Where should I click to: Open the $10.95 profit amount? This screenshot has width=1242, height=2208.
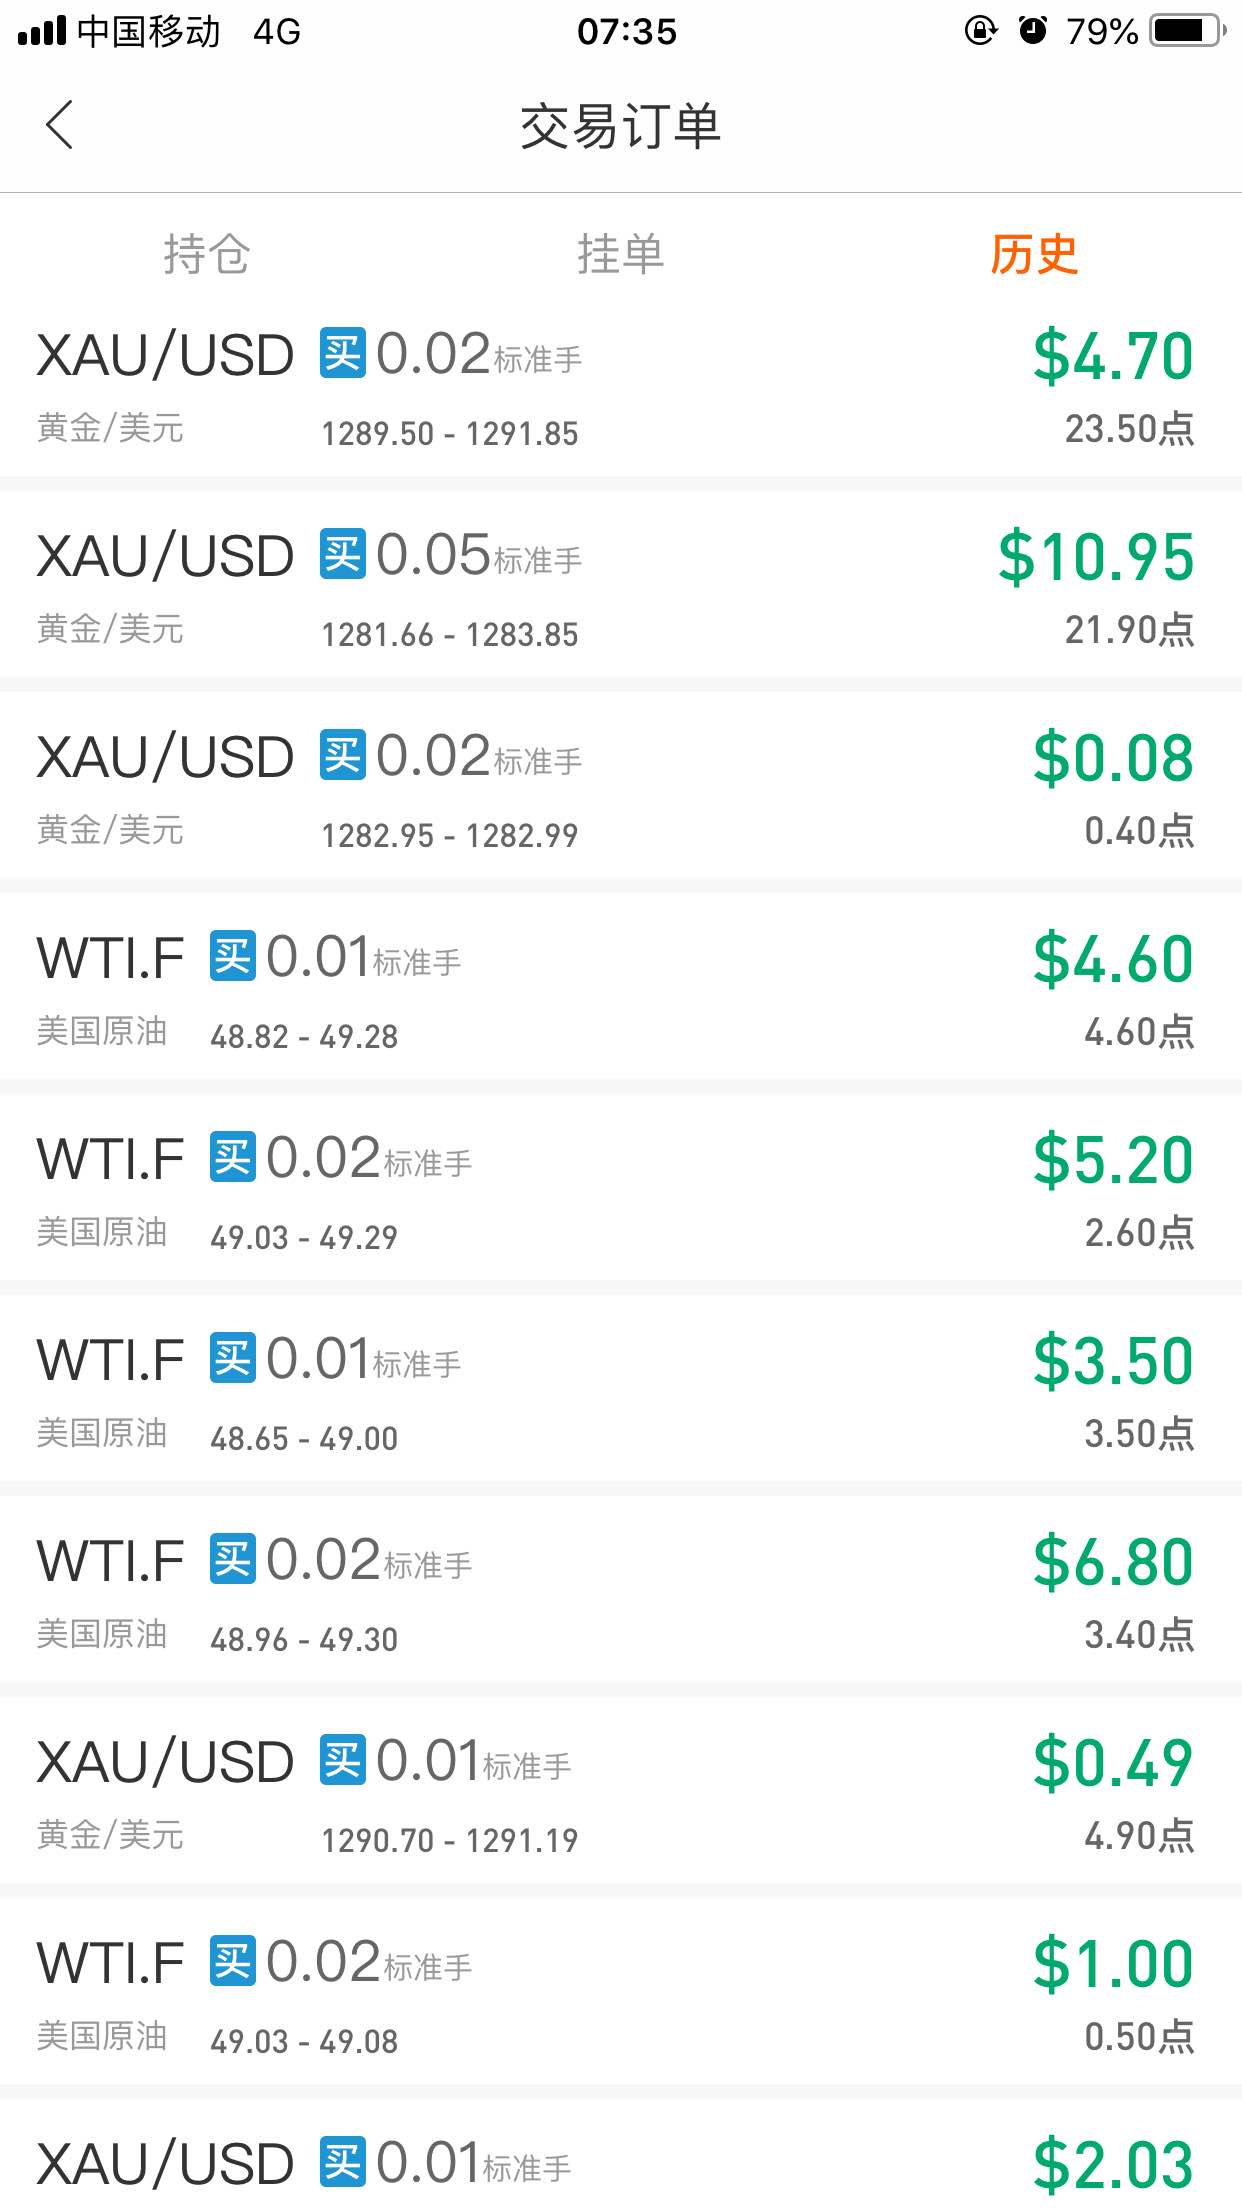pos(1096,556)
